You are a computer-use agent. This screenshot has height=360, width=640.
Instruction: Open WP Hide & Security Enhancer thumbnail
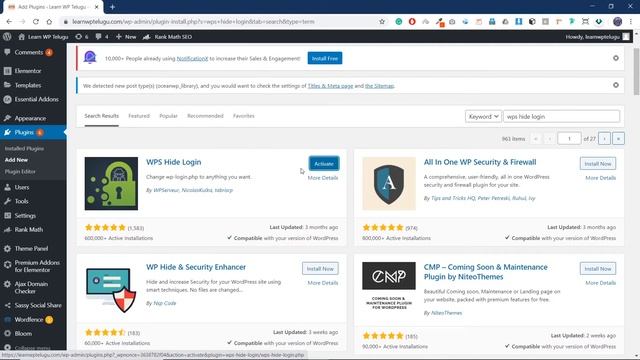[111, 289]
